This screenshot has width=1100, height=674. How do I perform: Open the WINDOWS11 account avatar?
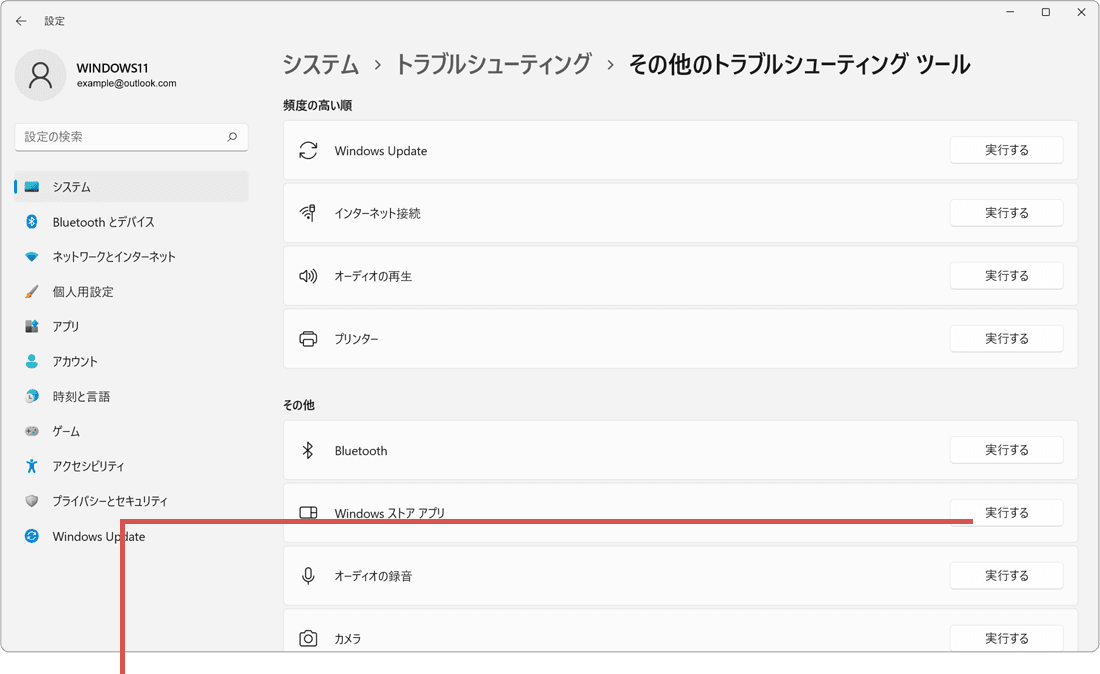(x=40, y=75)
